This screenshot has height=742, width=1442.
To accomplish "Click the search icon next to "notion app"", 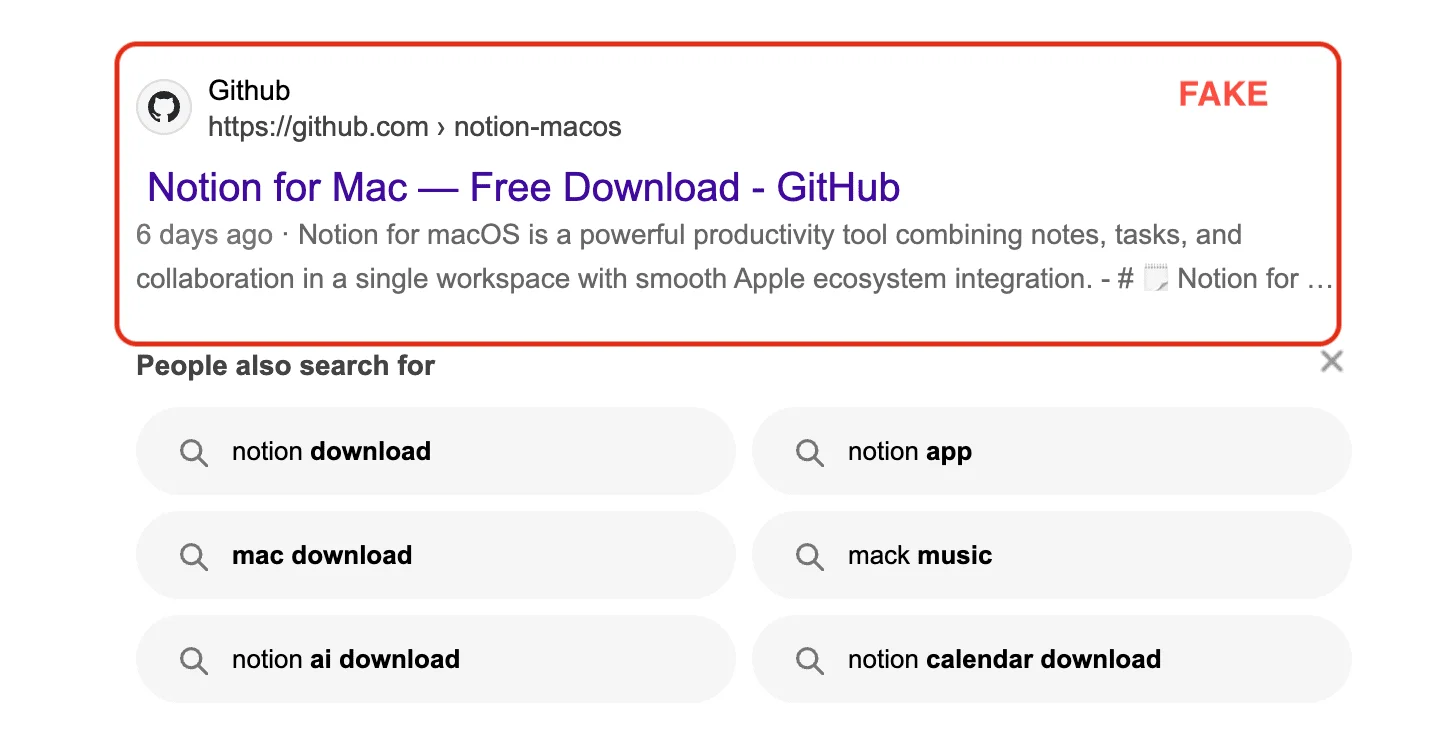I will click(810, 452).
